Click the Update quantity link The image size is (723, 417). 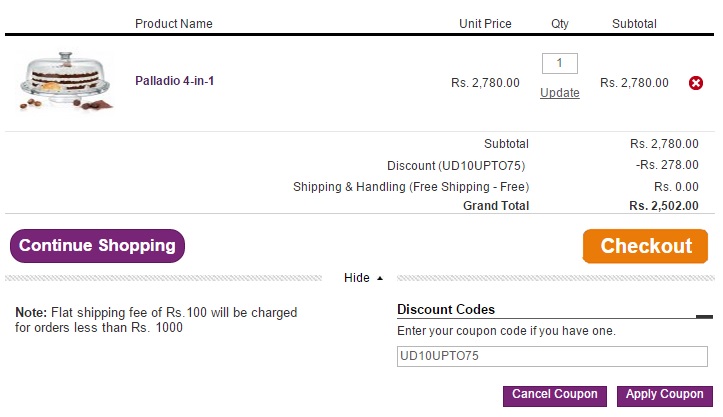click(x=559, y=93)
